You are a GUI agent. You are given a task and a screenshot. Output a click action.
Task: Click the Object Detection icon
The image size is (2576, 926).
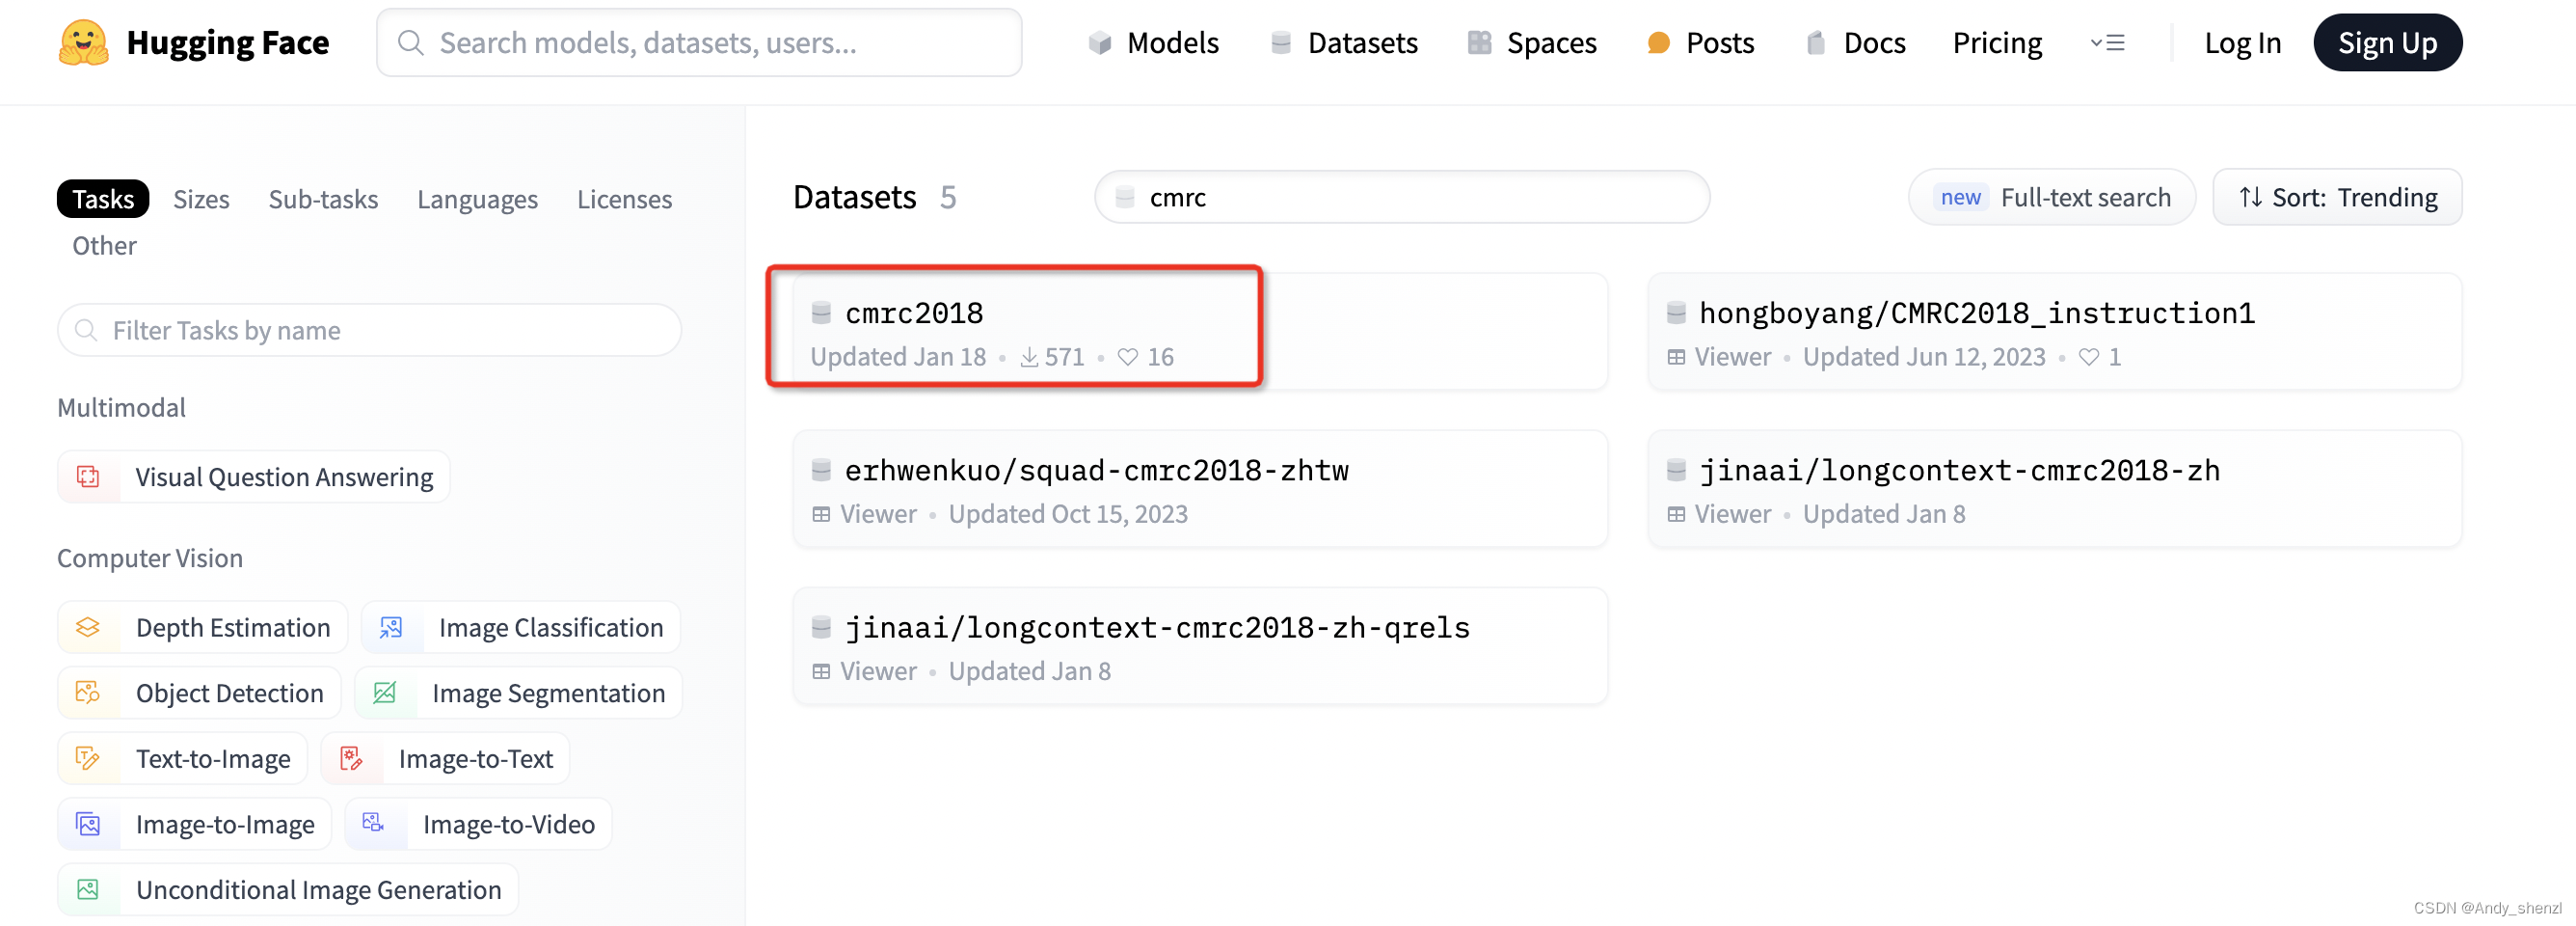88,693
